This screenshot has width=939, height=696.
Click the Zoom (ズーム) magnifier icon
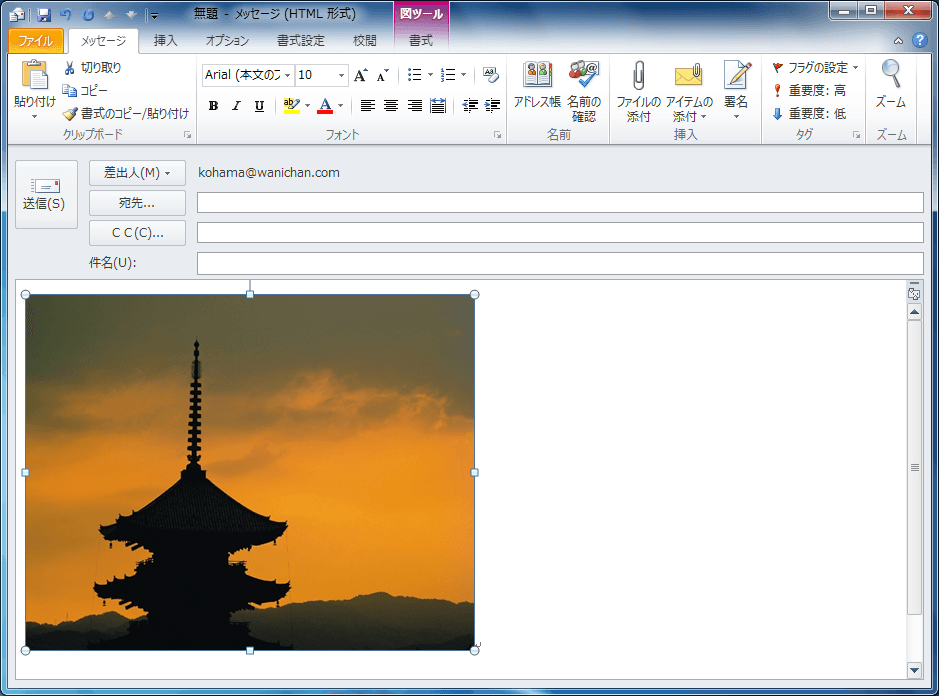click(891, 74)
